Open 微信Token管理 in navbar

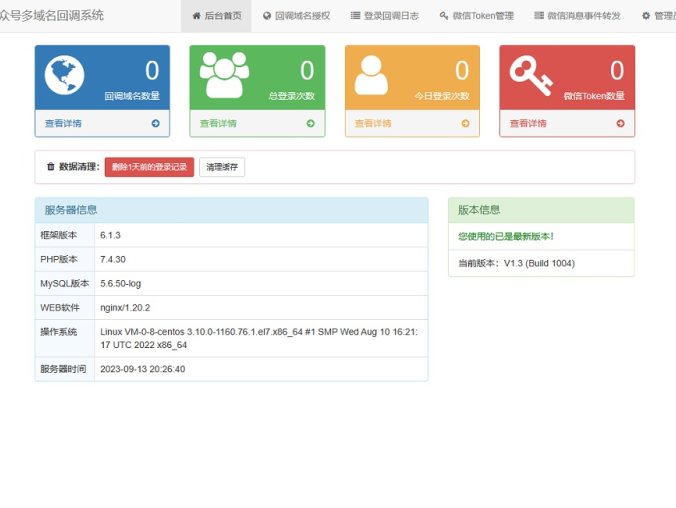(x=476, y=16)
